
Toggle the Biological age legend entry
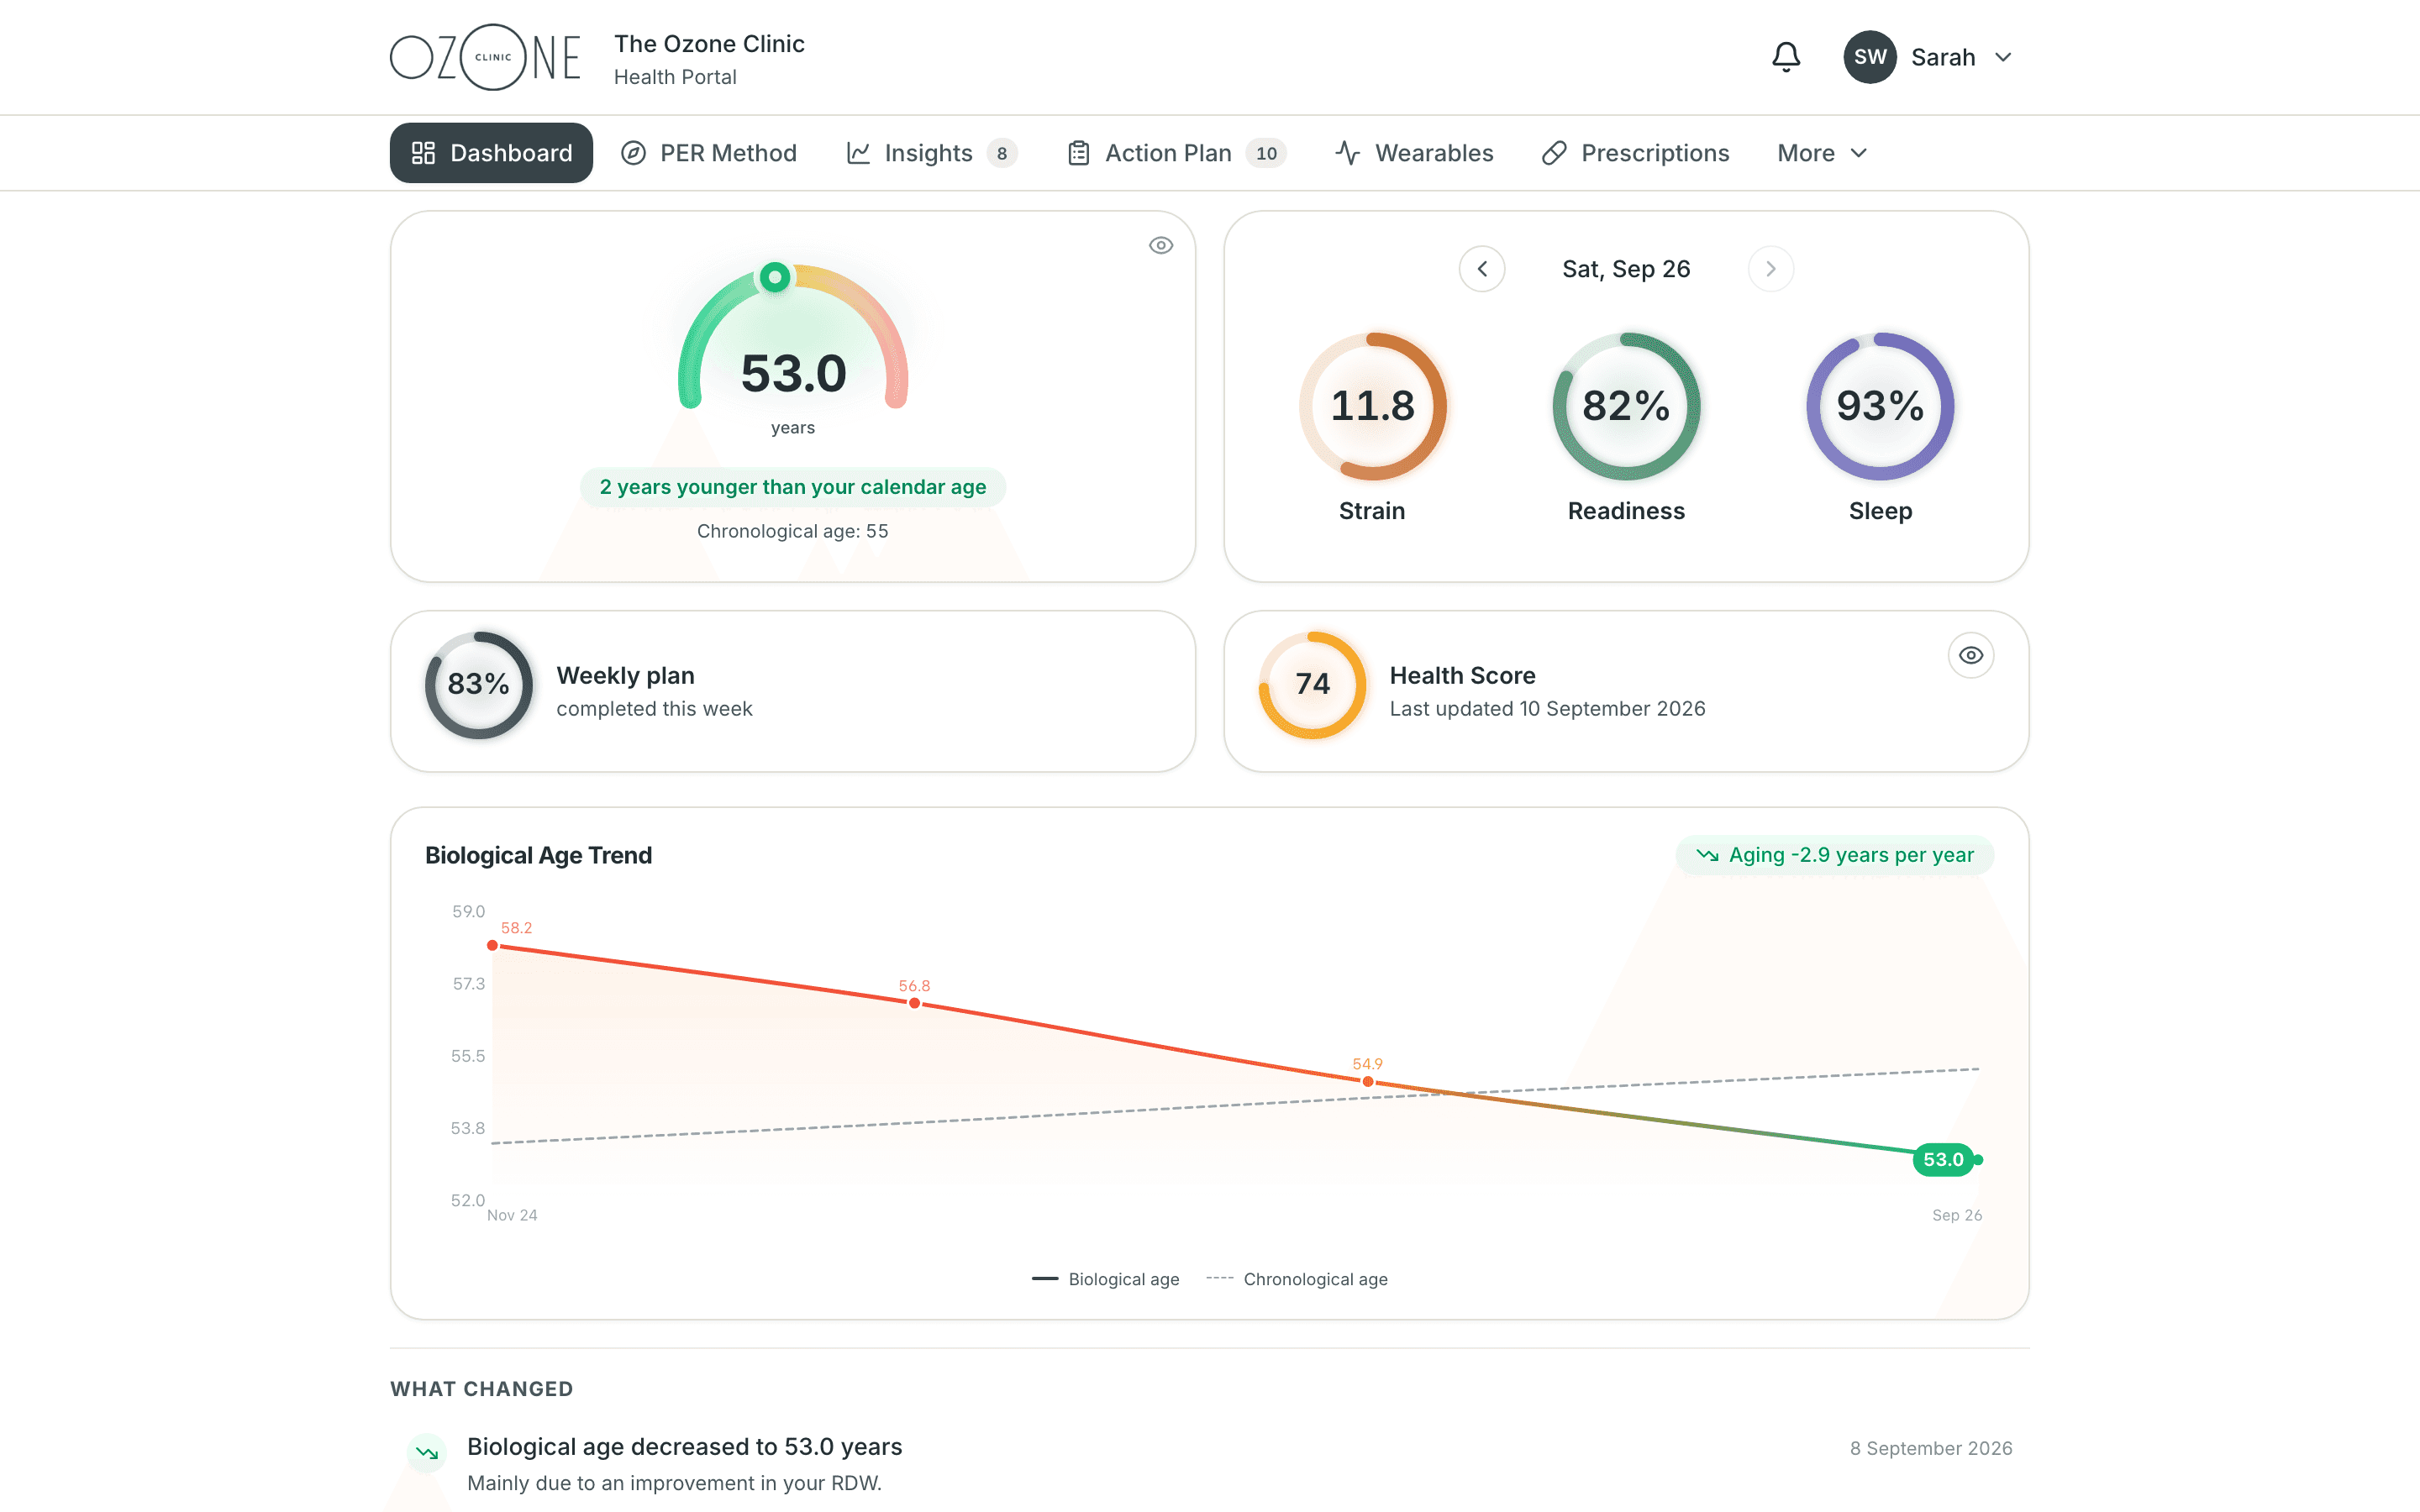tap(1105, 1279)
